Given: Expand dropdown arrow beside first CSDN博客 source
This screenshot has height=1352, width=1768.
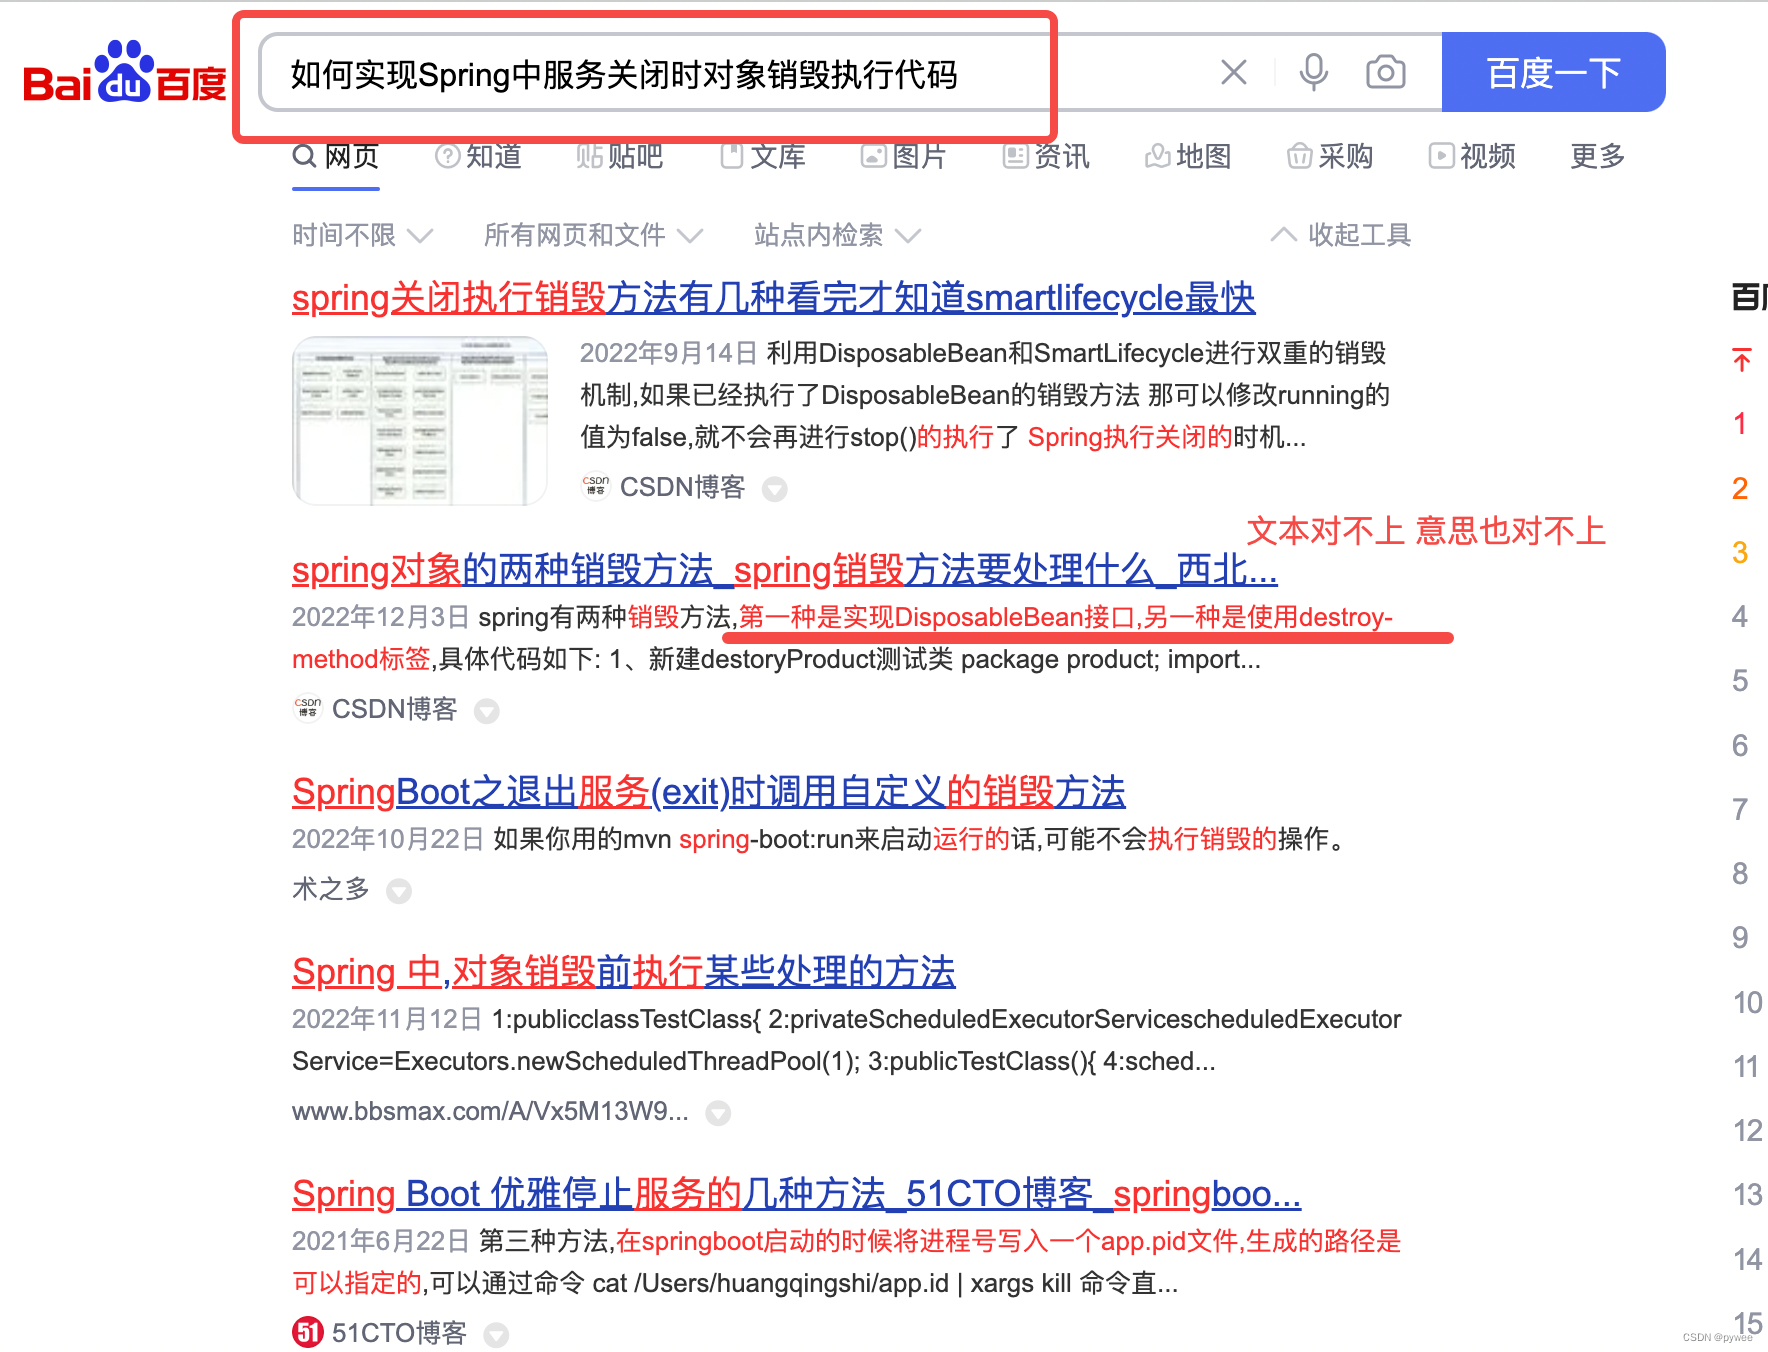Looking at the screenshot, I should (774, 489).
